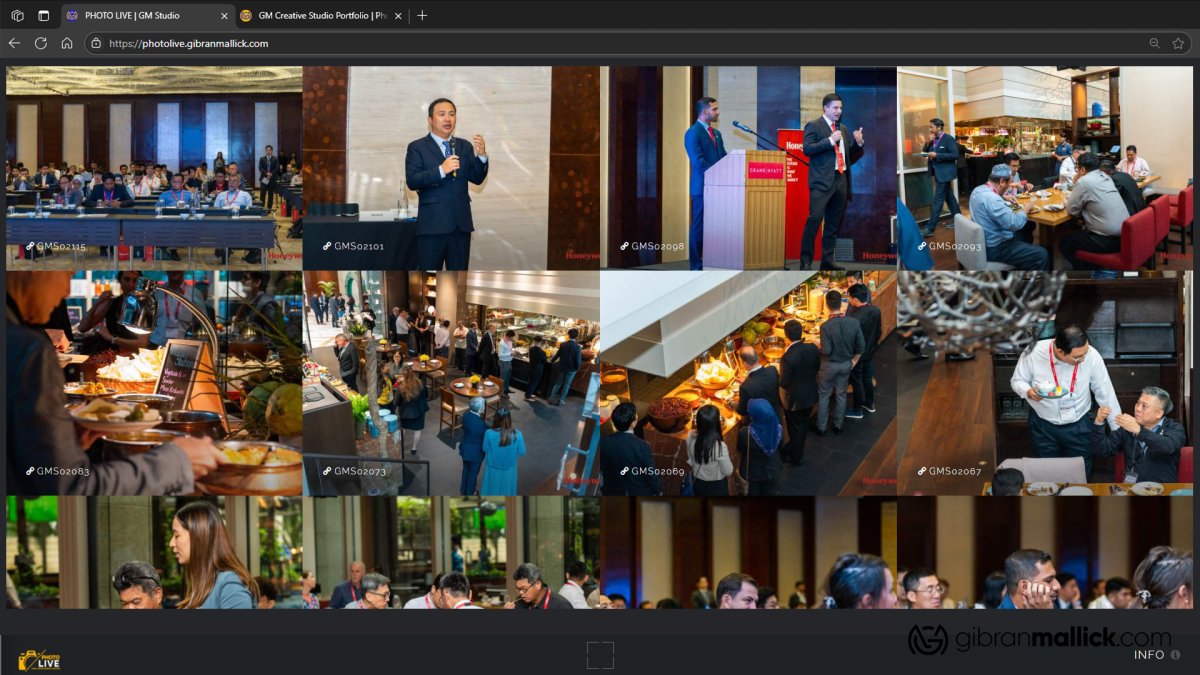
Task: Go to browser home page icon
Action: click(67, 43)
